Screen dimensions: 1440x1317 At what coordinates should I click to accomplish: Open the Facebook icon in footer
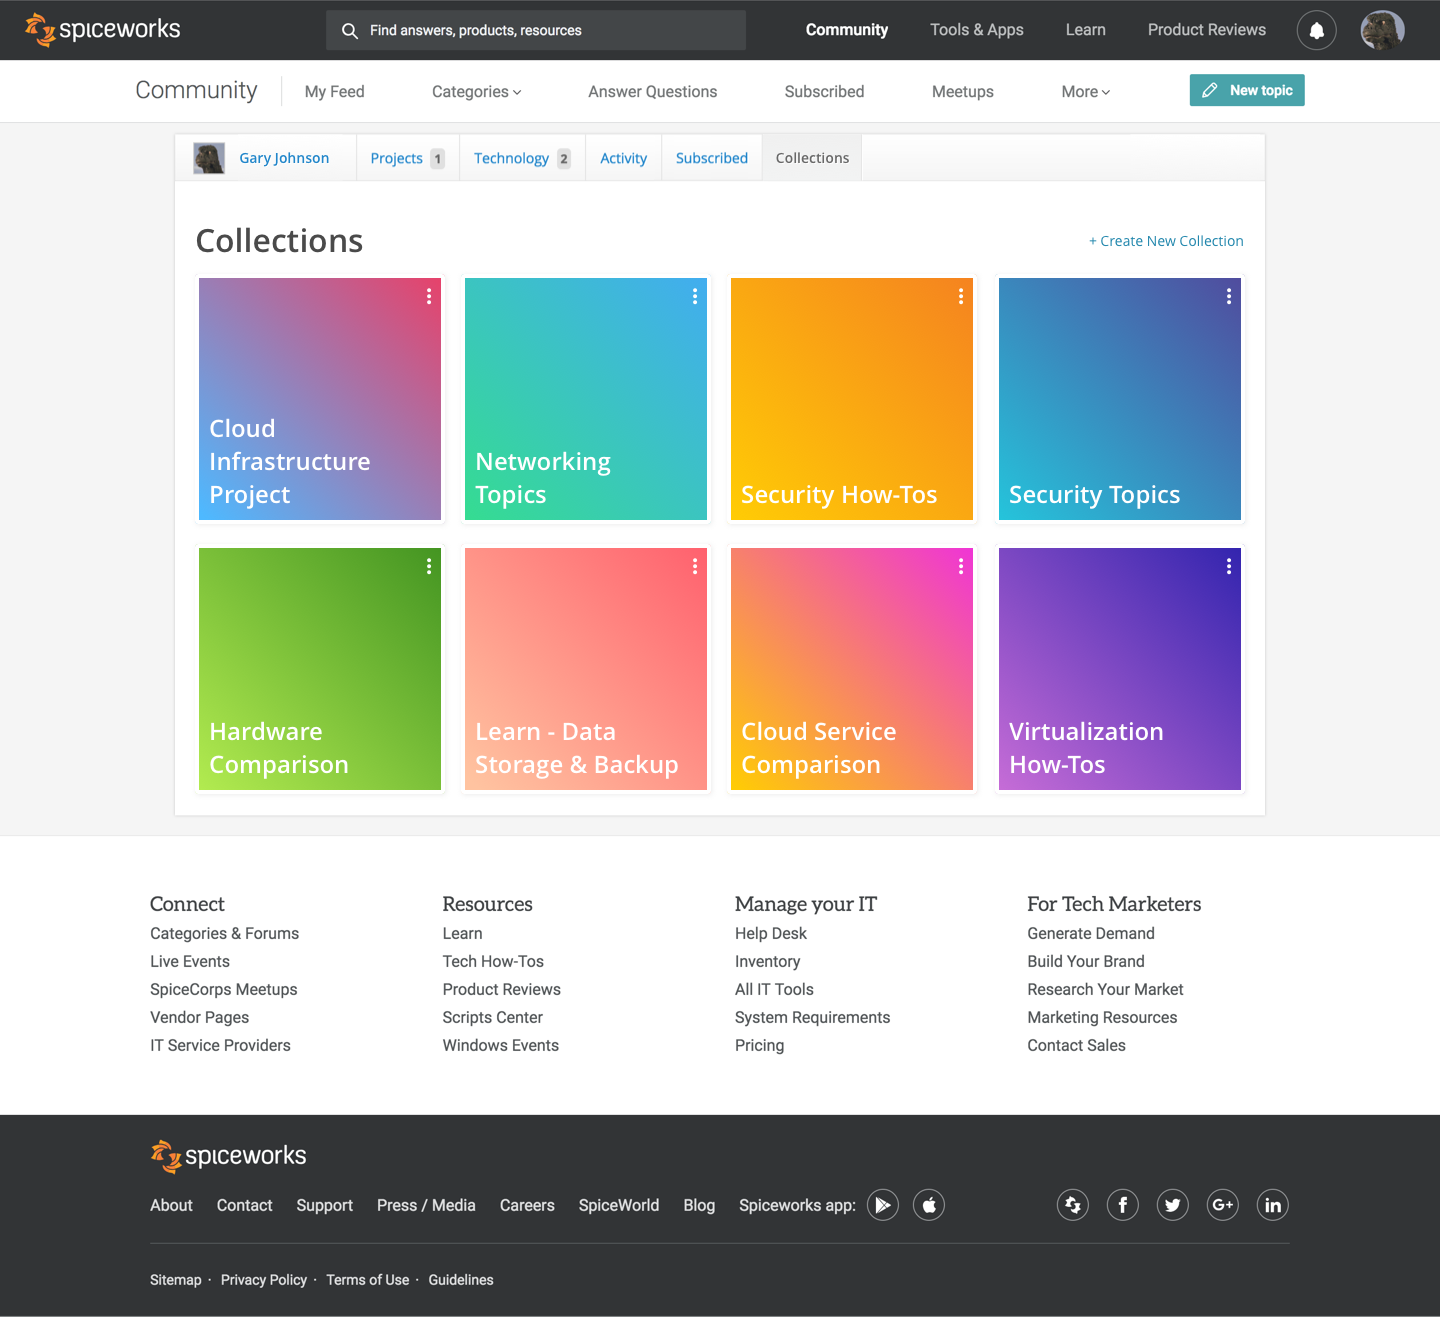pyautogui.click(x=1123, y=1205)
